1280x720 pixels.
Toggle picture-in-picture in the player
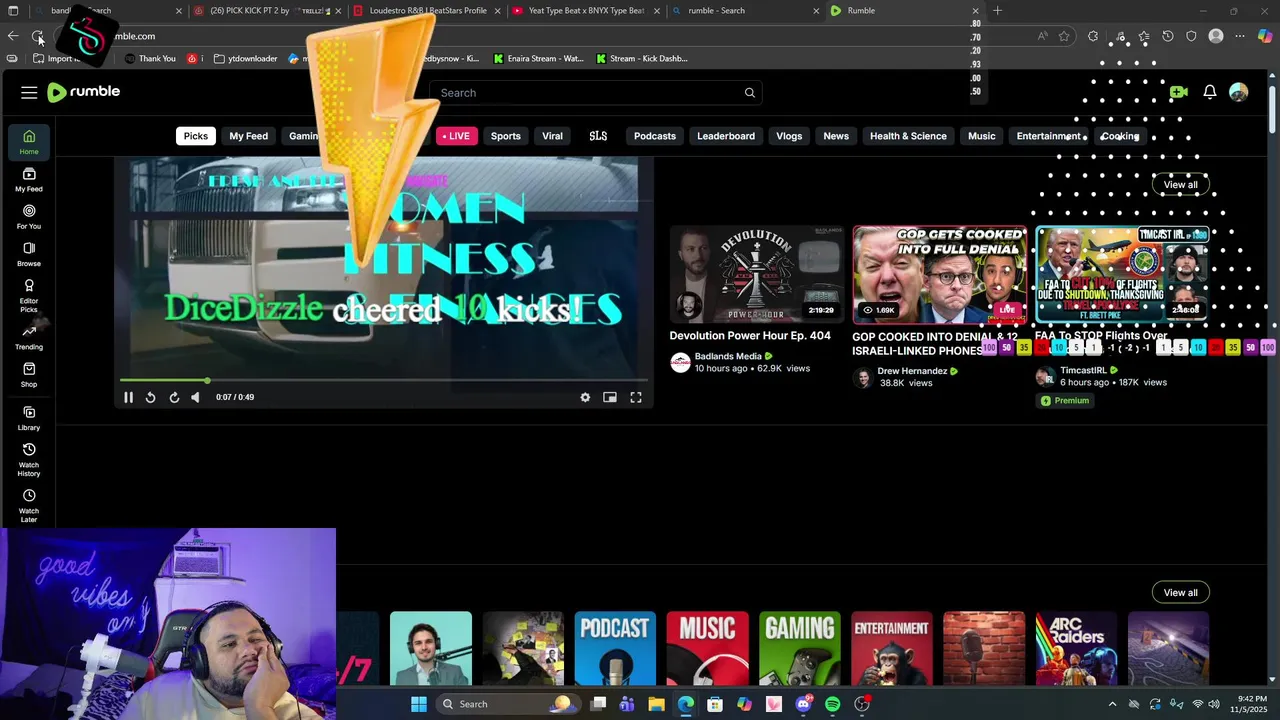pyautogui.click(x=610, y=397)
